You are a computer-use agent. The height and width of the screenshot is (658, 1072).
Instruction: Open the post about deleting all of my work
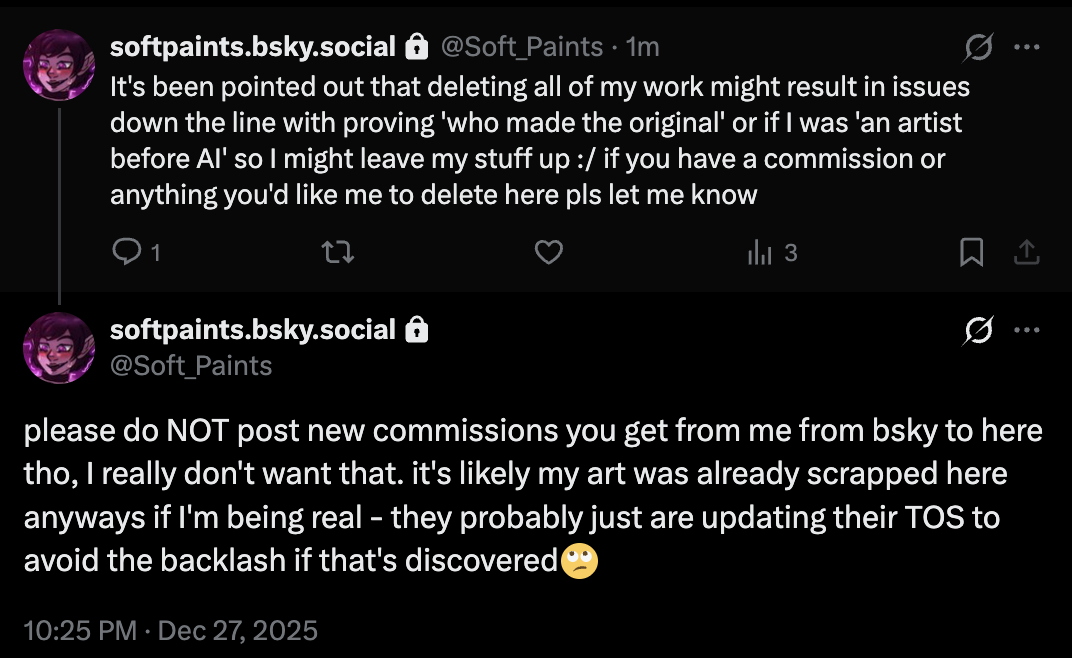pyautogui.click(x=540, y=140)
